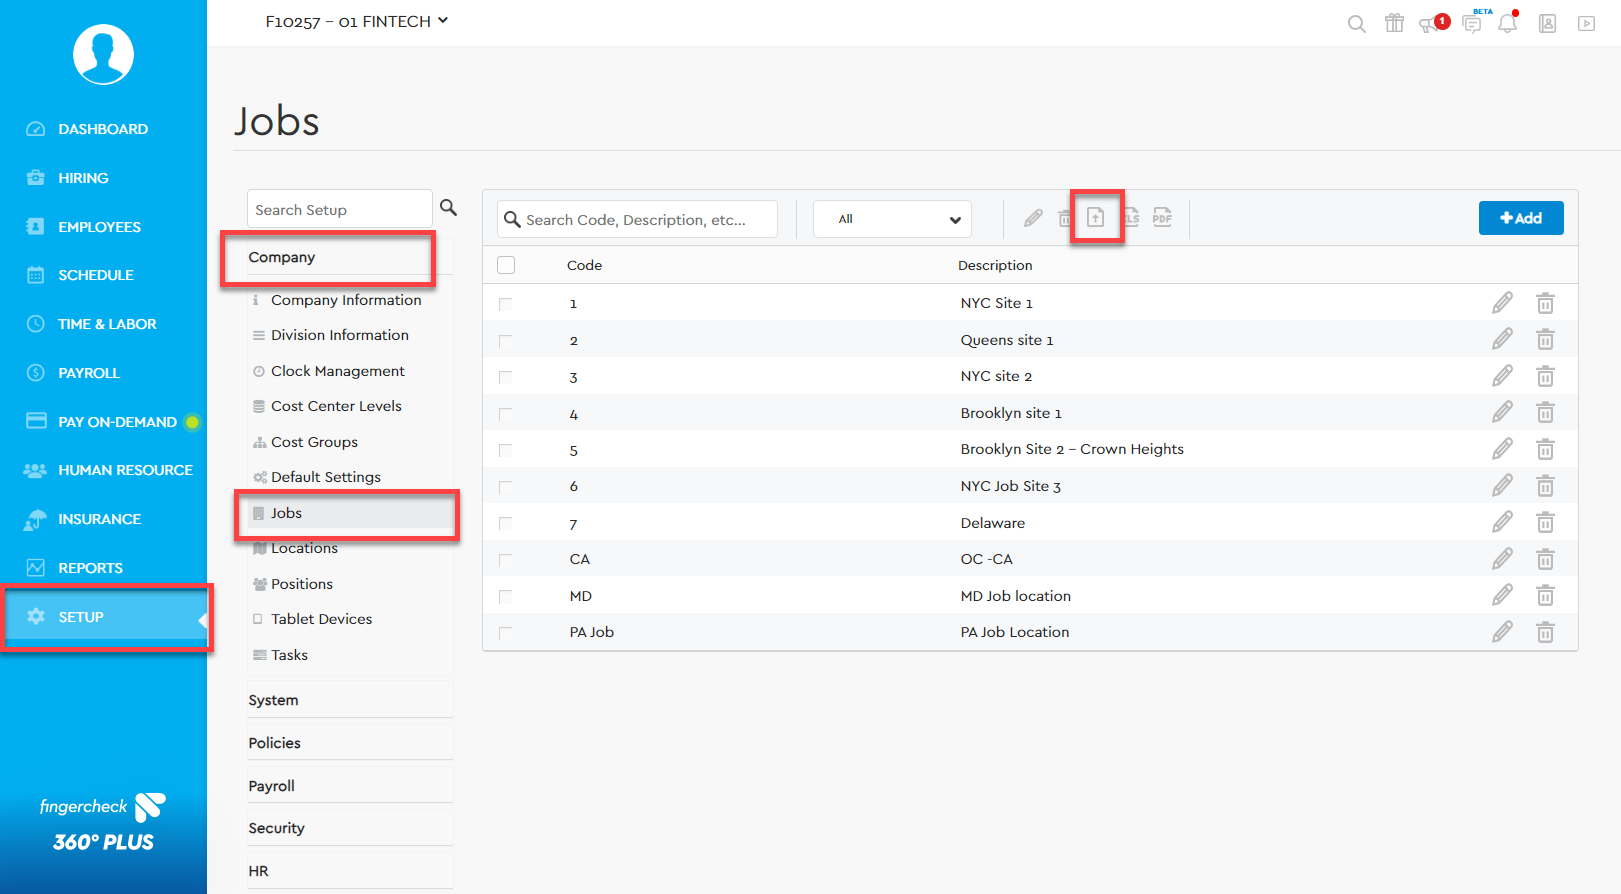The width and height of the screenshot is (1621, 894).
Task: Edit the PA Job Location row
Action: tap(1502, 632)
